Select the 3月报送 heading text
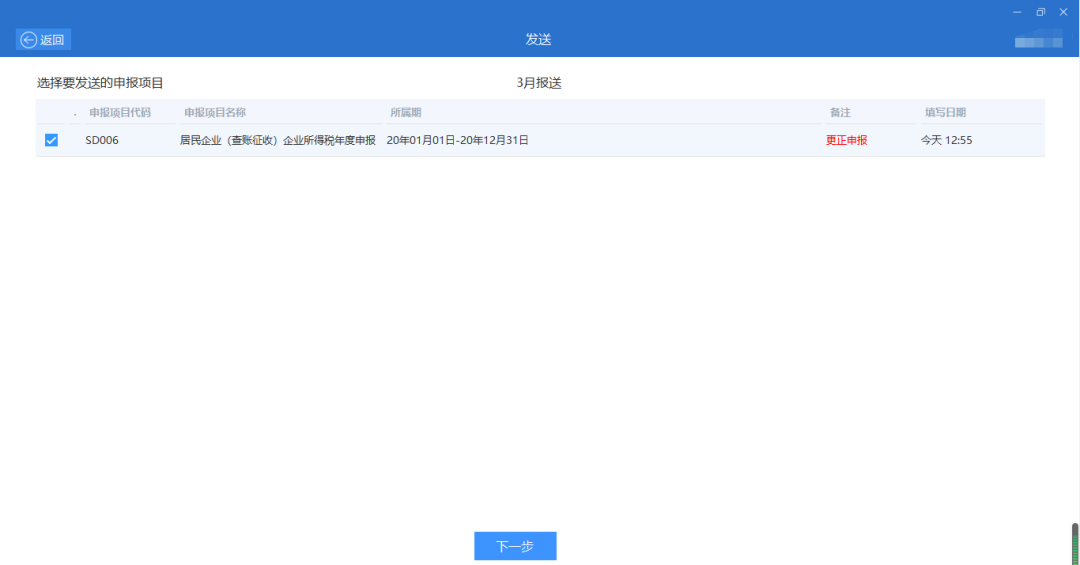This screenshot has height=565, width=1080. pyautogui.click(x=539, y=83)
